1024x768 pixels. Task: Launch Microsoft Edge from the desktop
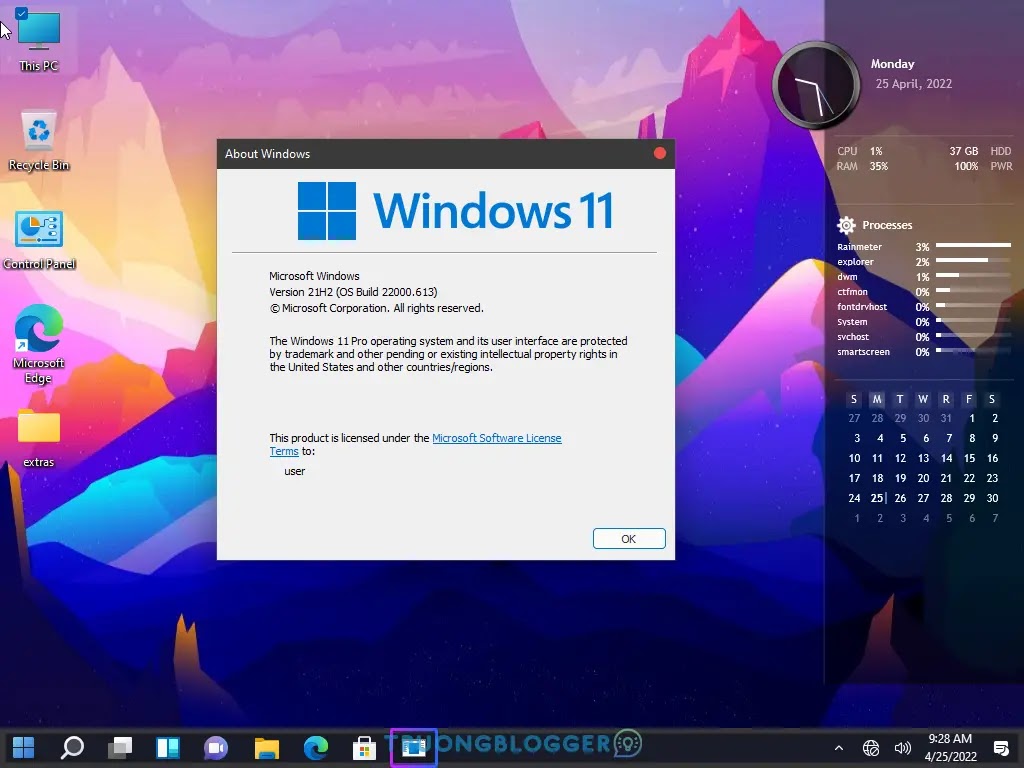pos(39,344)
